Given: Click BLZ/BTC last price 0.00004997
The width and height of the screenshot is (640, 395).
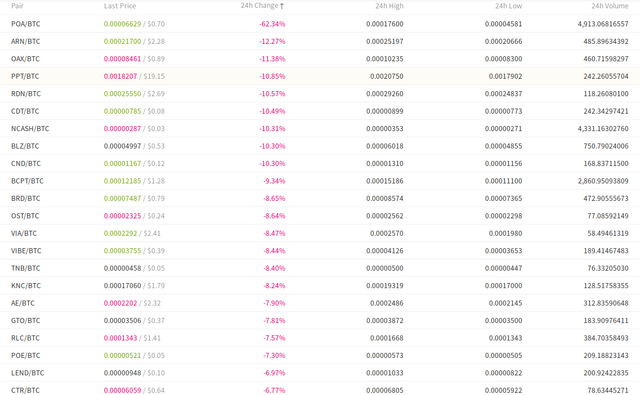Looking at the screenshot, I should pos(122,146).
